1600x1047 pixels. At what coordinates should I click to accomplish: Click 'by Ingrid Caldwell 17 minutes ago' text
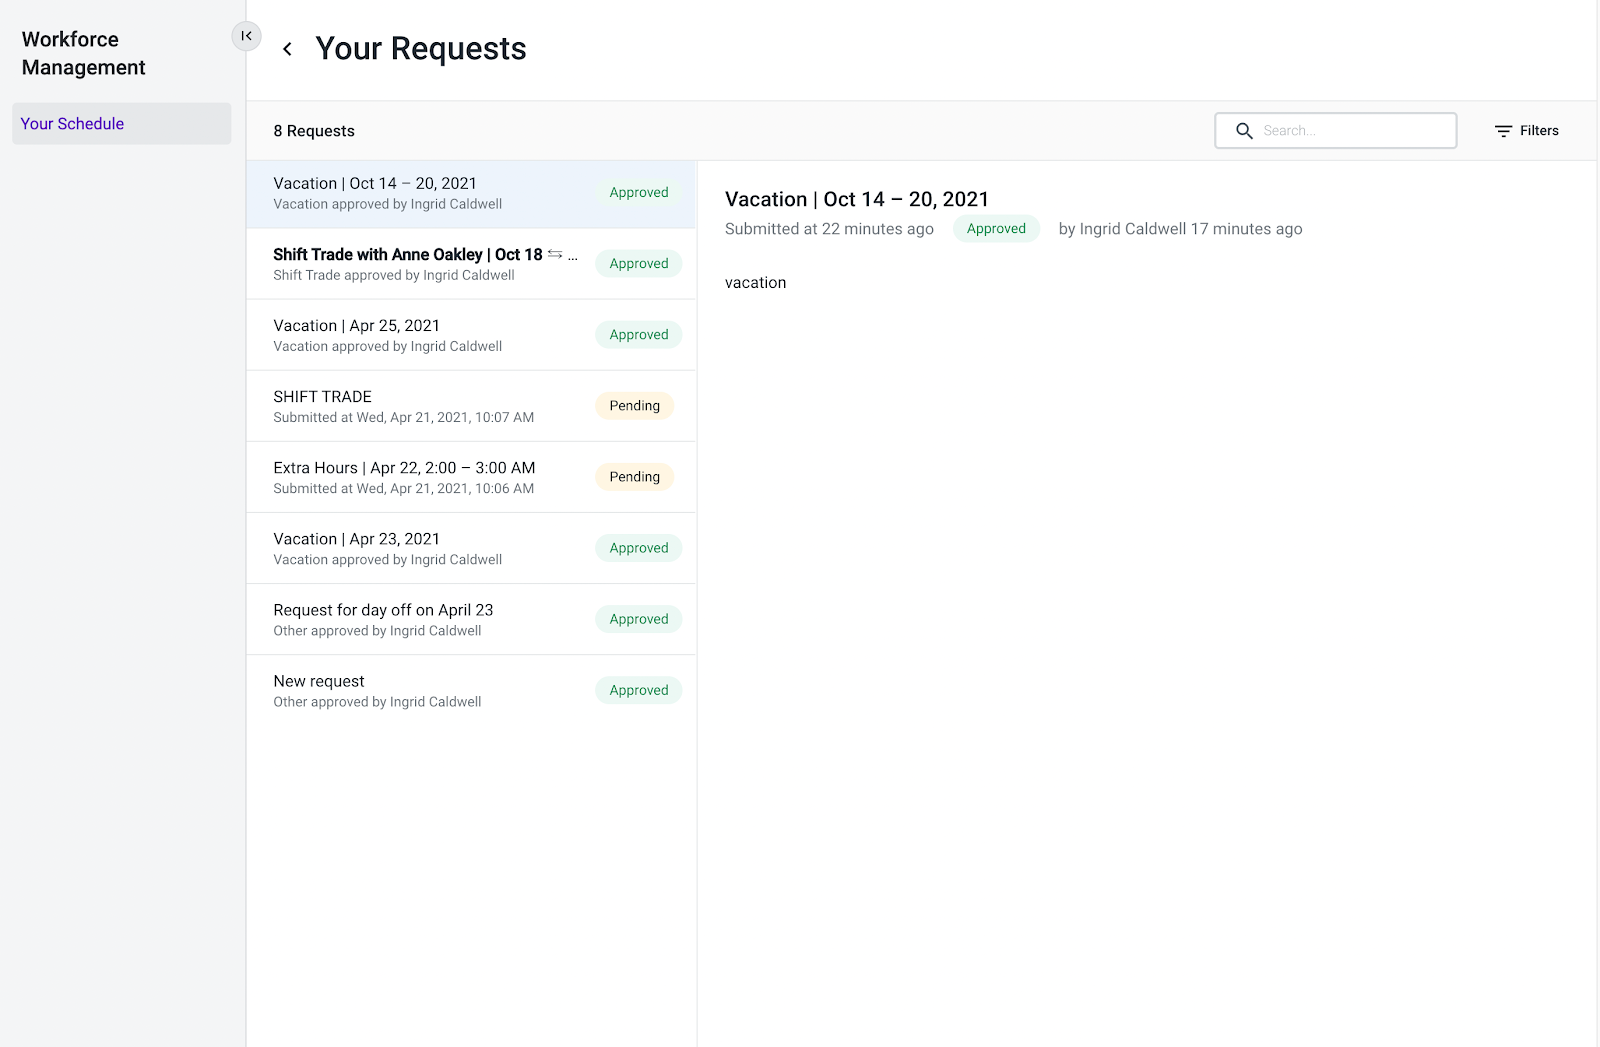[1180, 229]
